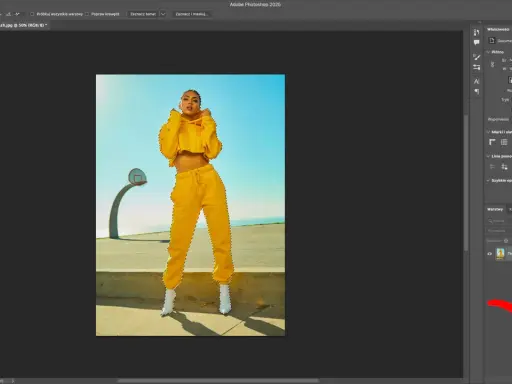Click the document icon in Properties panel
The height and width of the screenshot is (384, 512).
[492, 41]
